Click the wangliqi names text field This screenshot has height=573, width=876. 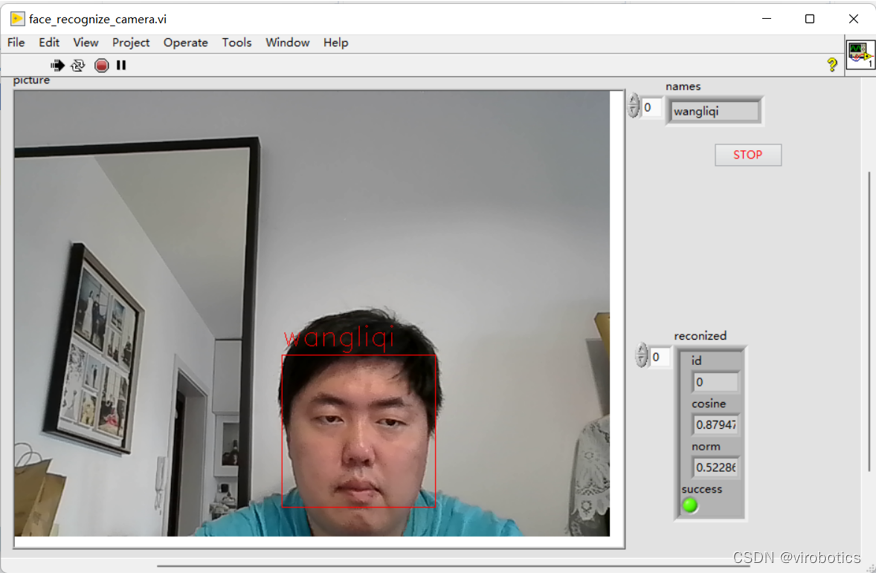(714, 112)
